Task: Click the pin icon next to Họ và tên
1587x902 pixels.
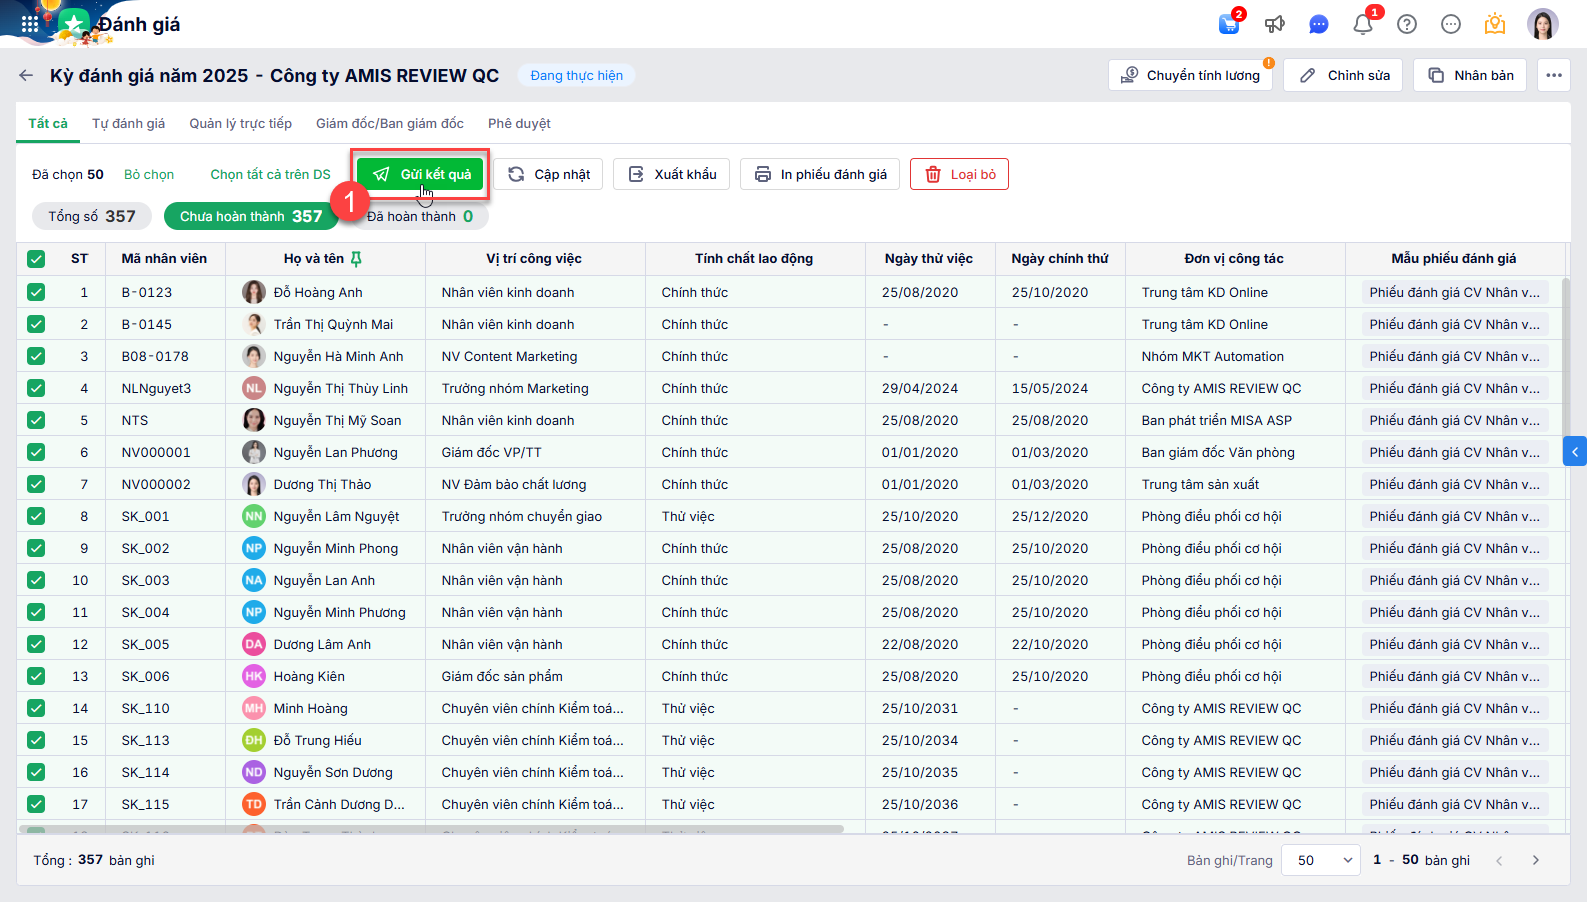Action: tap(356, 259)
